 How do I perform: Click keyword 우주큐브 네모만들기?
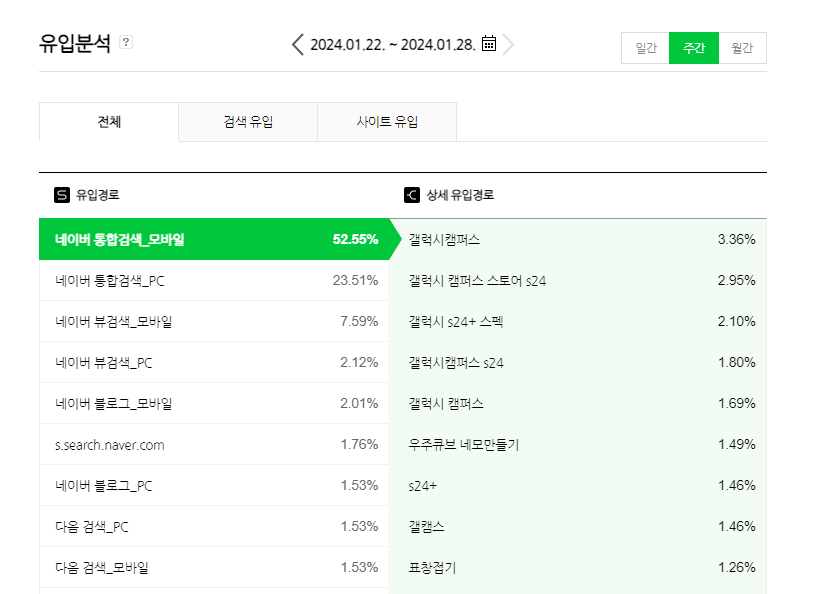[x=464, y=445]
